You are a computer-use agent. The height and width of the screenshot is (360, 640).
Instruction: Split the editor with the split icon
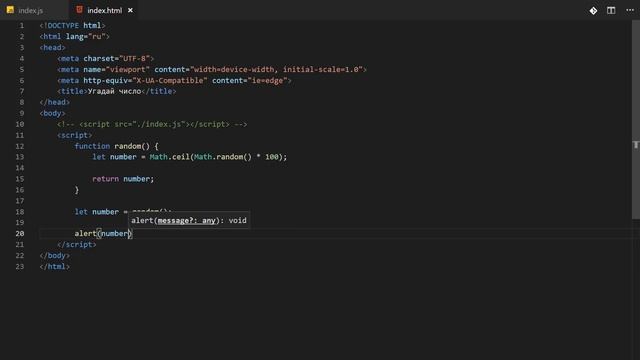(611, 11)
